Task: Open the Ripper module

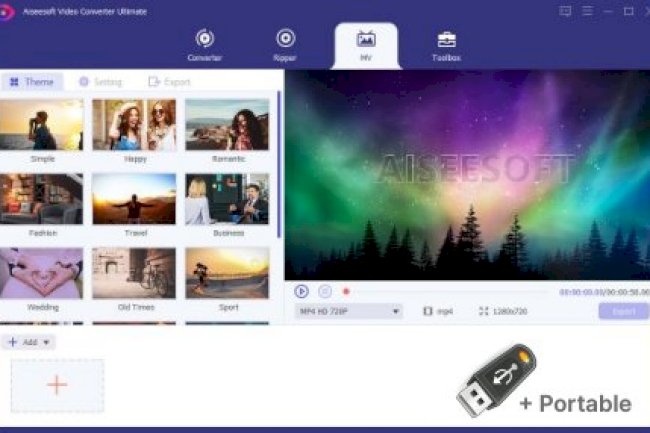Action: [285, 46]
